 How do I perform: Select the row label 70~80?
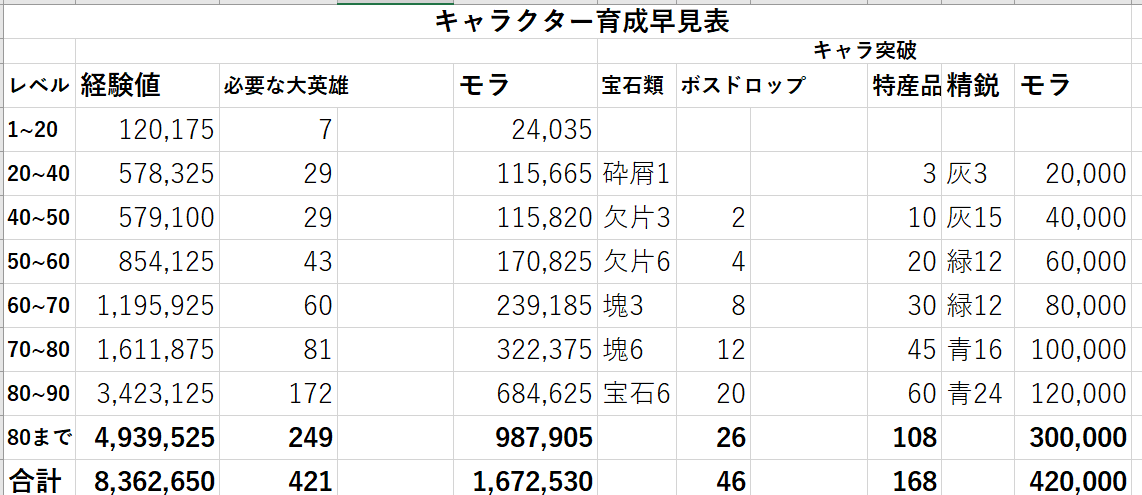(39, 349)
